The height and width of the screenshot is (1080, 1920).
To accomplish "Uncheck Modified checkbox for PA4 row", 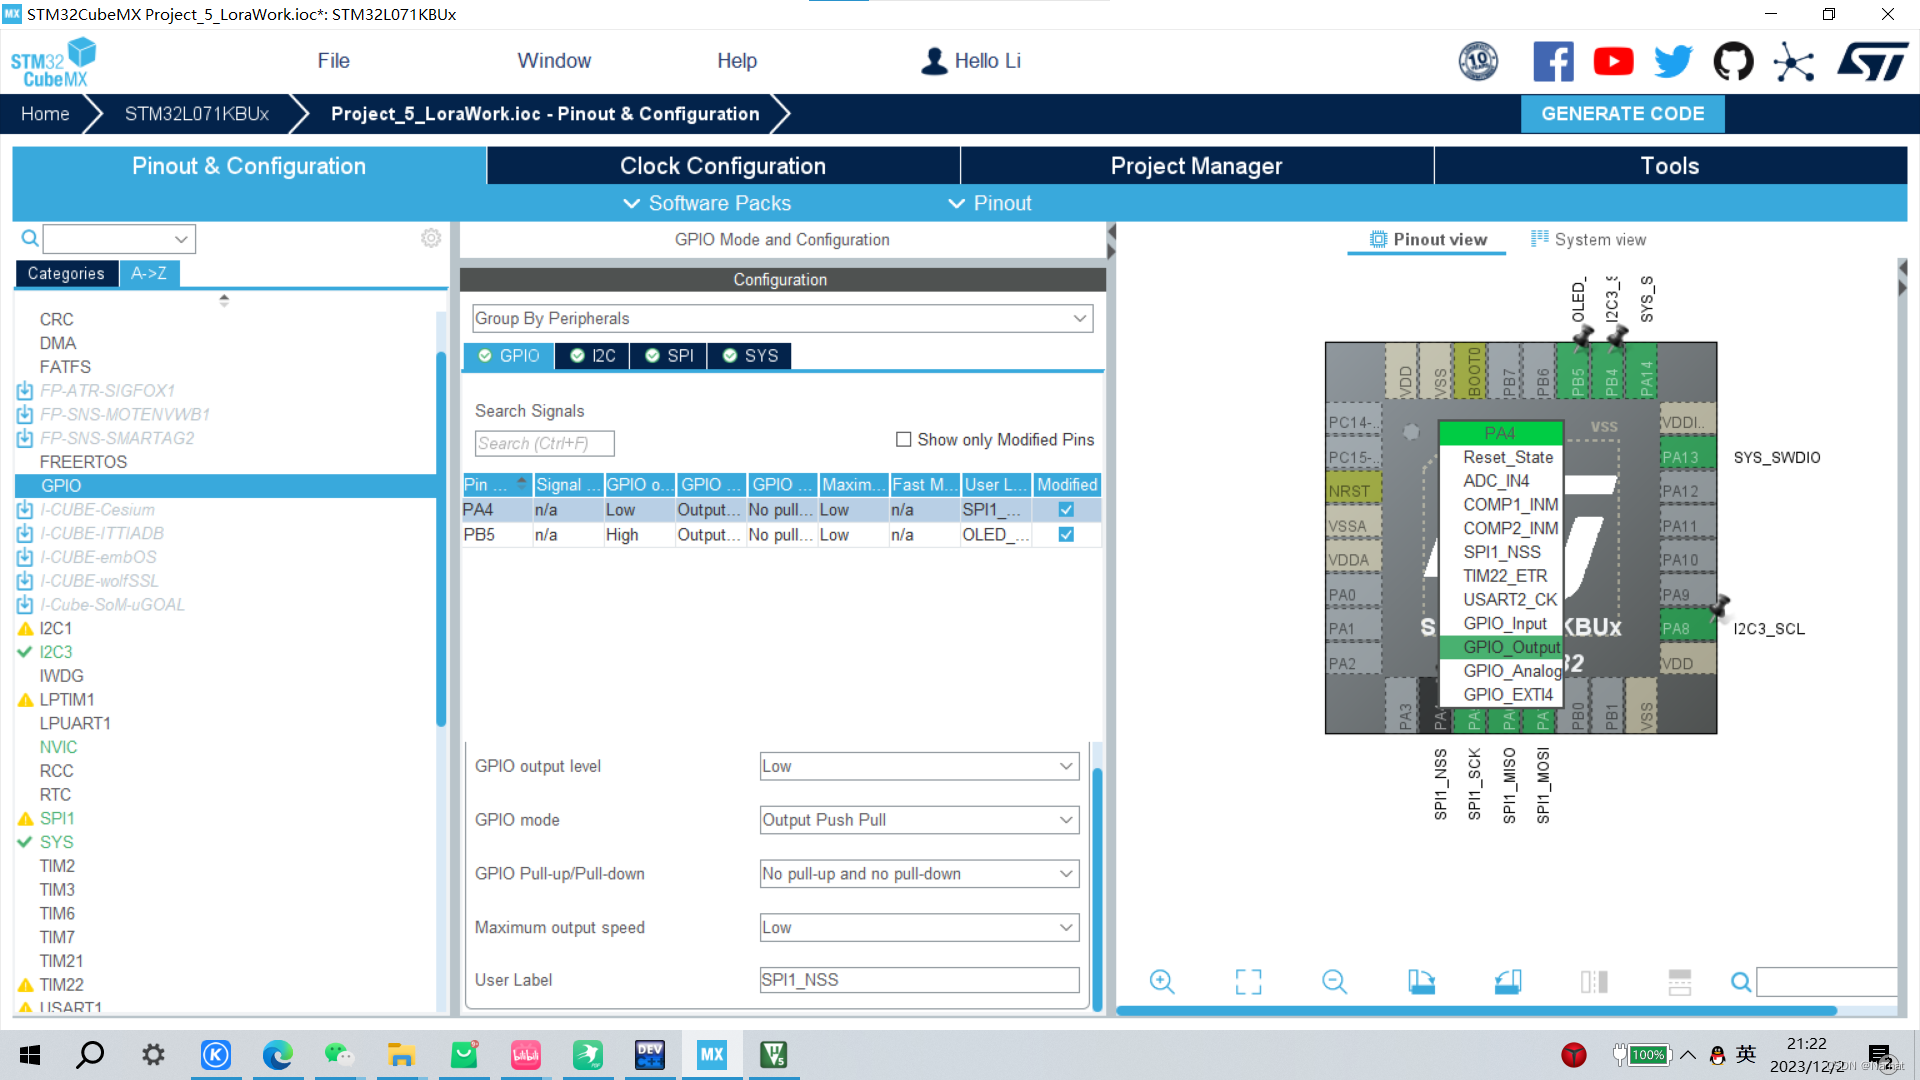I will (x=1066, y=510).
